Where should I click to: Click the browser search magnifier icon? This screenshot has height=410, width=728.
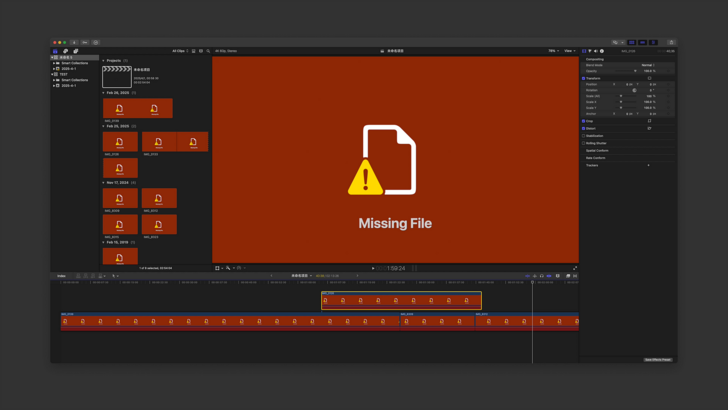(208, 51)
